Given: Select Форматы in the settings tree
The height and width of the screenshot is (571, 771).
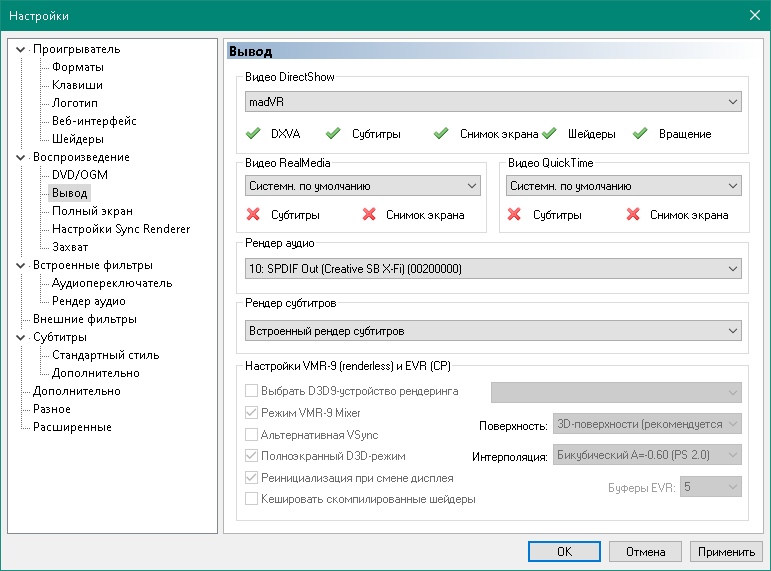Looking at the screenshot, I should (x=78, y=67).
